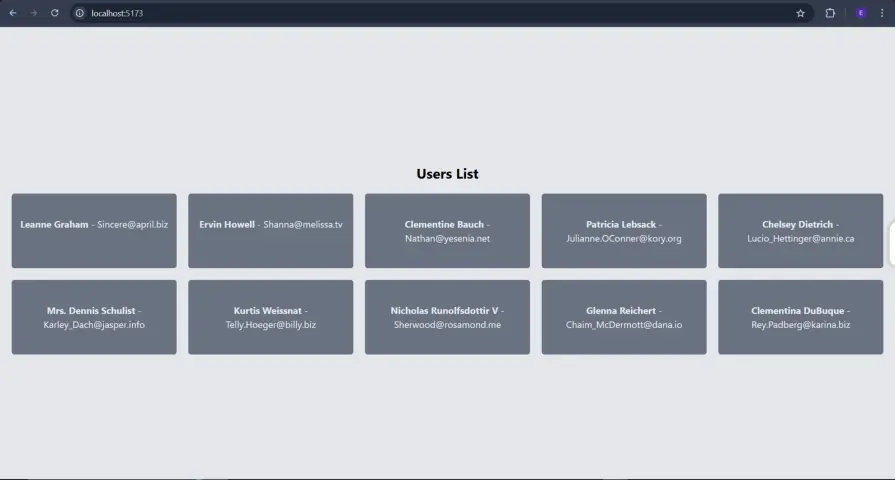This screenshot has width=895, height=480.
Task: Click Julianne.OConner@kory.org email
Action: pos(624,239)
